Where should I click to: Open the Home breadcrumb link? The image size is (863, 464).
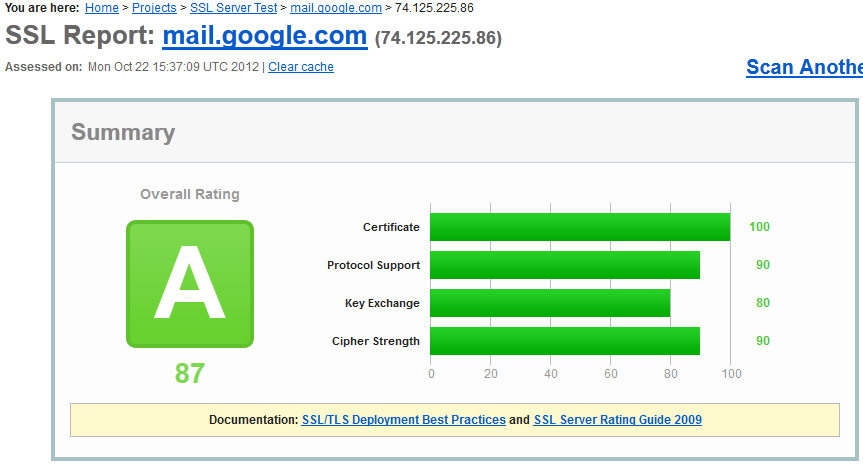tap(101, 8)
